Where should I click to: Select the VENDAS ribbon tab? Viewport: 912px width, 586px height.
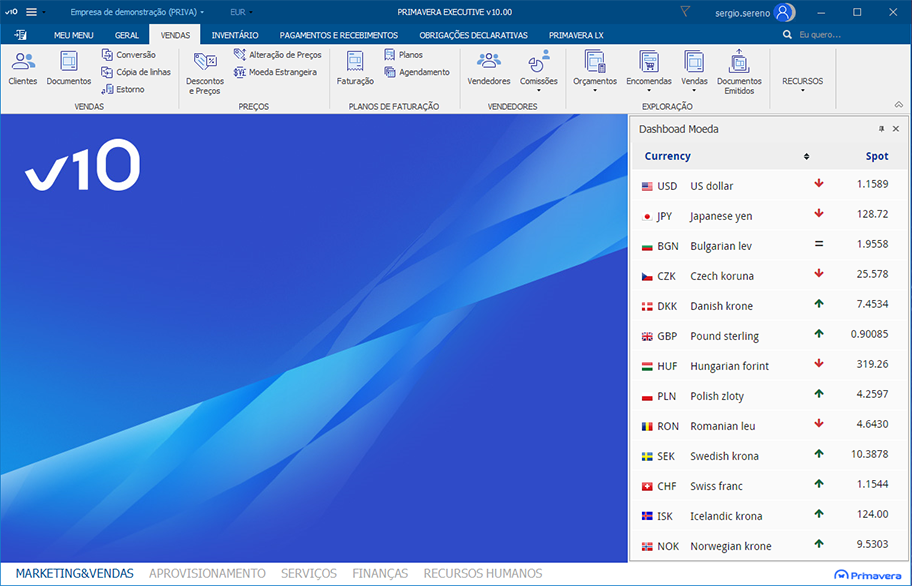(x=175, y=35)
